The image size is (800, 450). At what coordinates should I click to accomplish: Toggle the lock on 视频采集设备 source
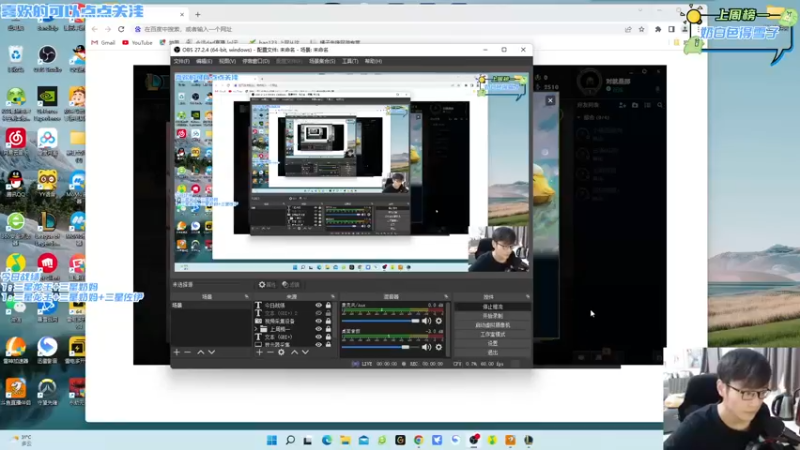coord(328,321)
